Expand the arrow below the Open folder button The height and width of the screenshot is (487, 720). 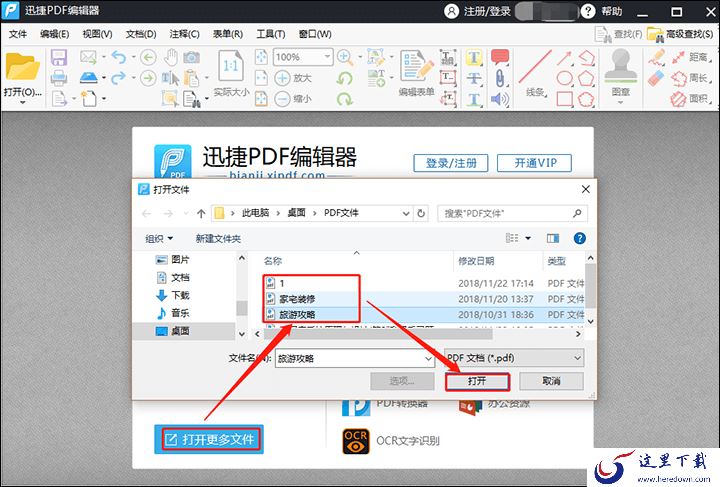[22, 103]
